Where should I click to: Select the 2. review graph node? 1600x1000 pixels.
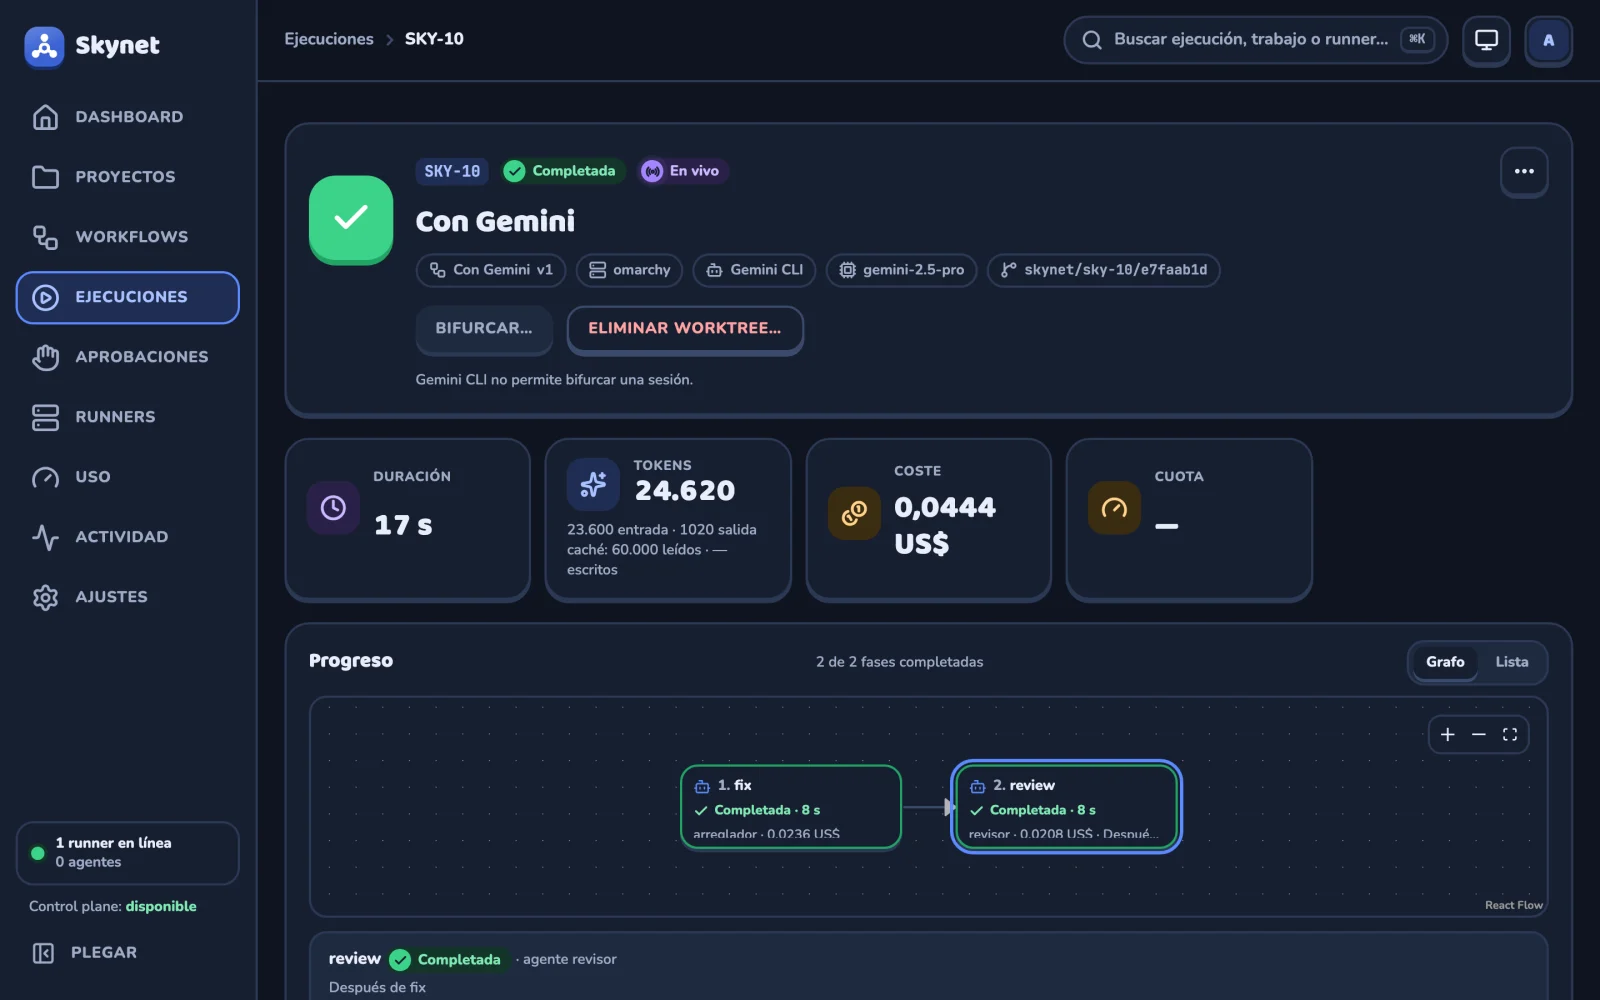(1066, 807)
